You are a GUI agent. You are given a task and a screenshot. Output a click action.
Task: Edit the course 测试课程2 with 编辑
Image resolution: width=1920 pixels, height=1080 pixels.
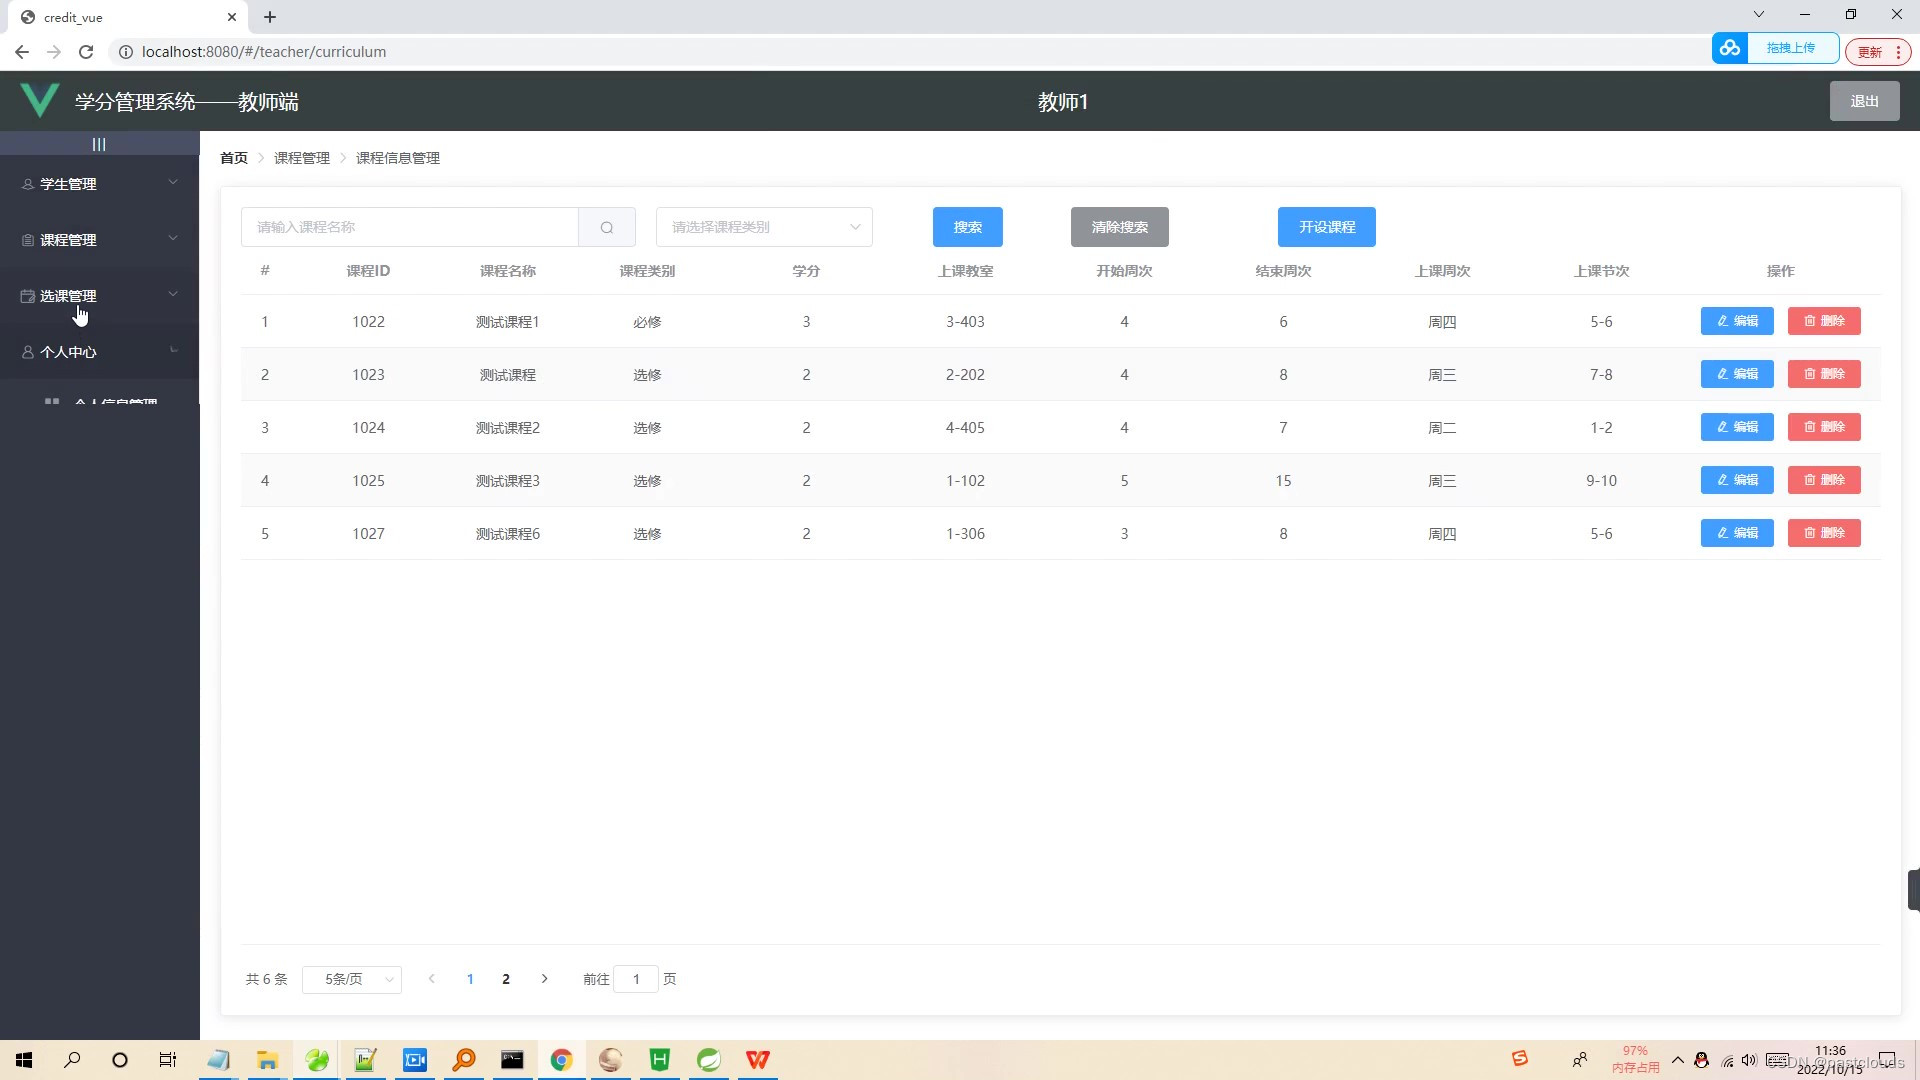pyautogui.click(x=1736, y=427)
